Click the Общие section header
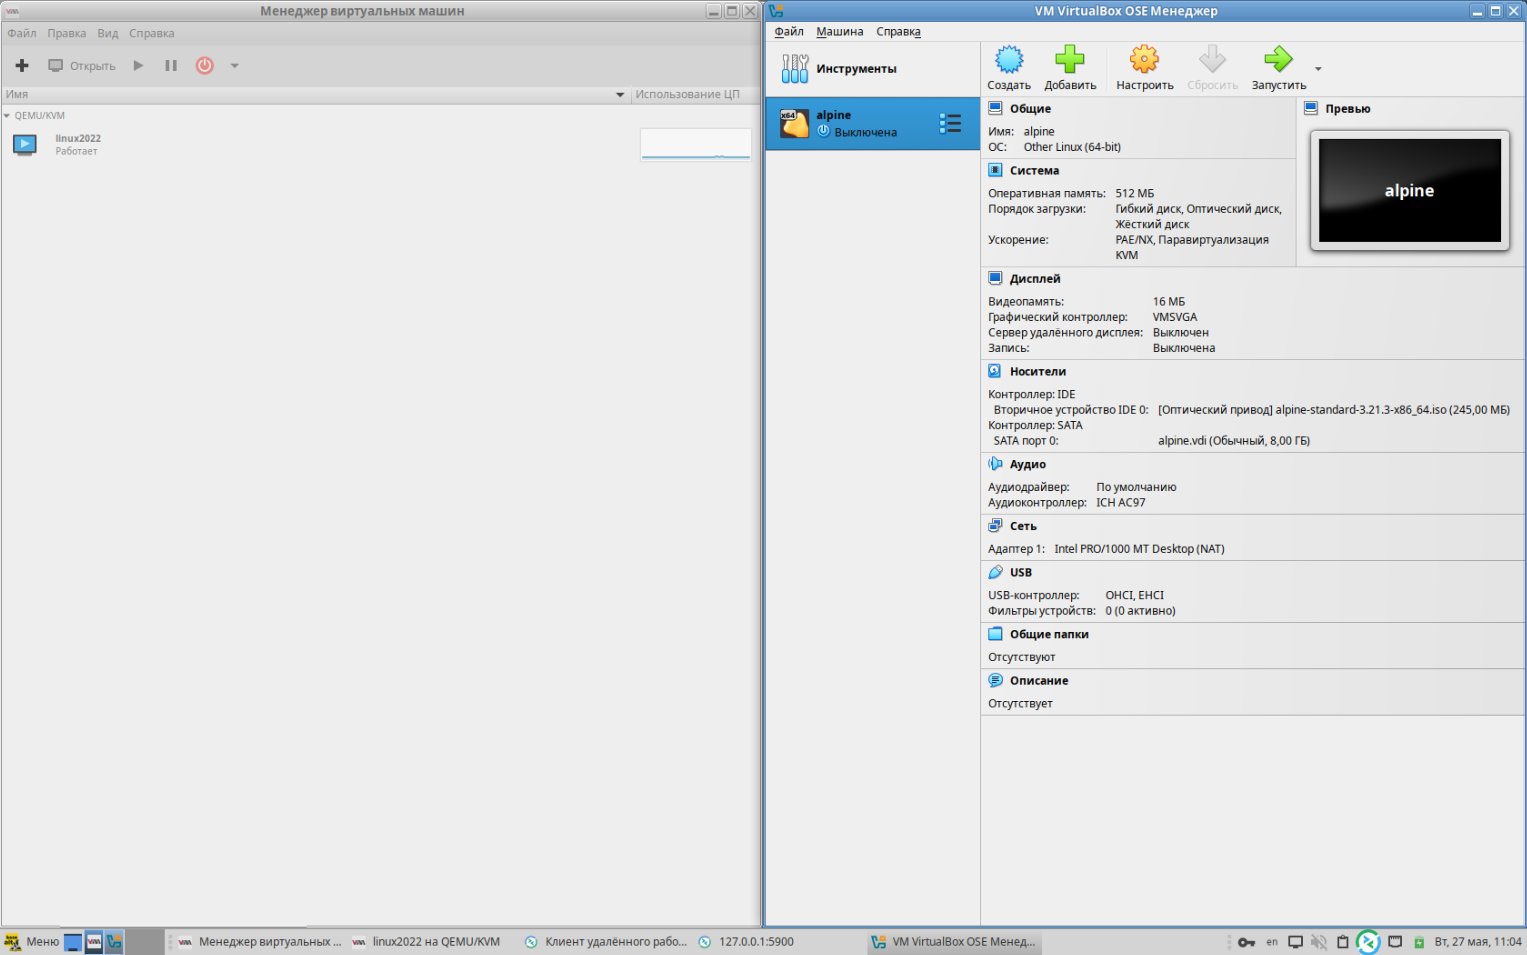 pos(1030,109)
